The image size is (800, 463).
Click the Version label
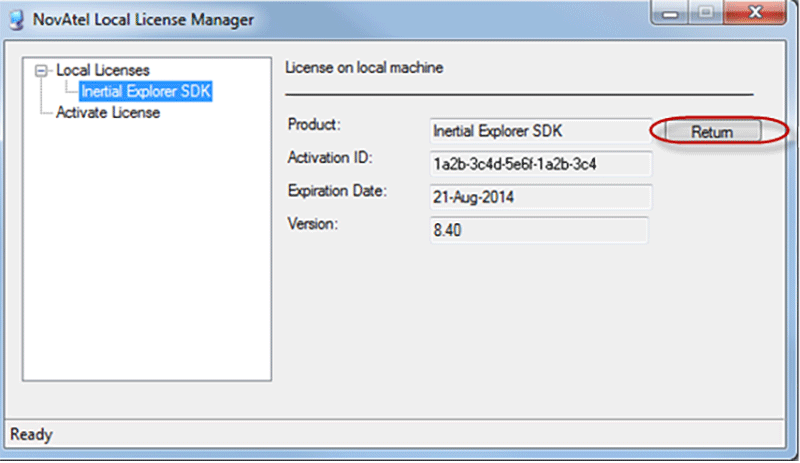click(x=313, y=224)
